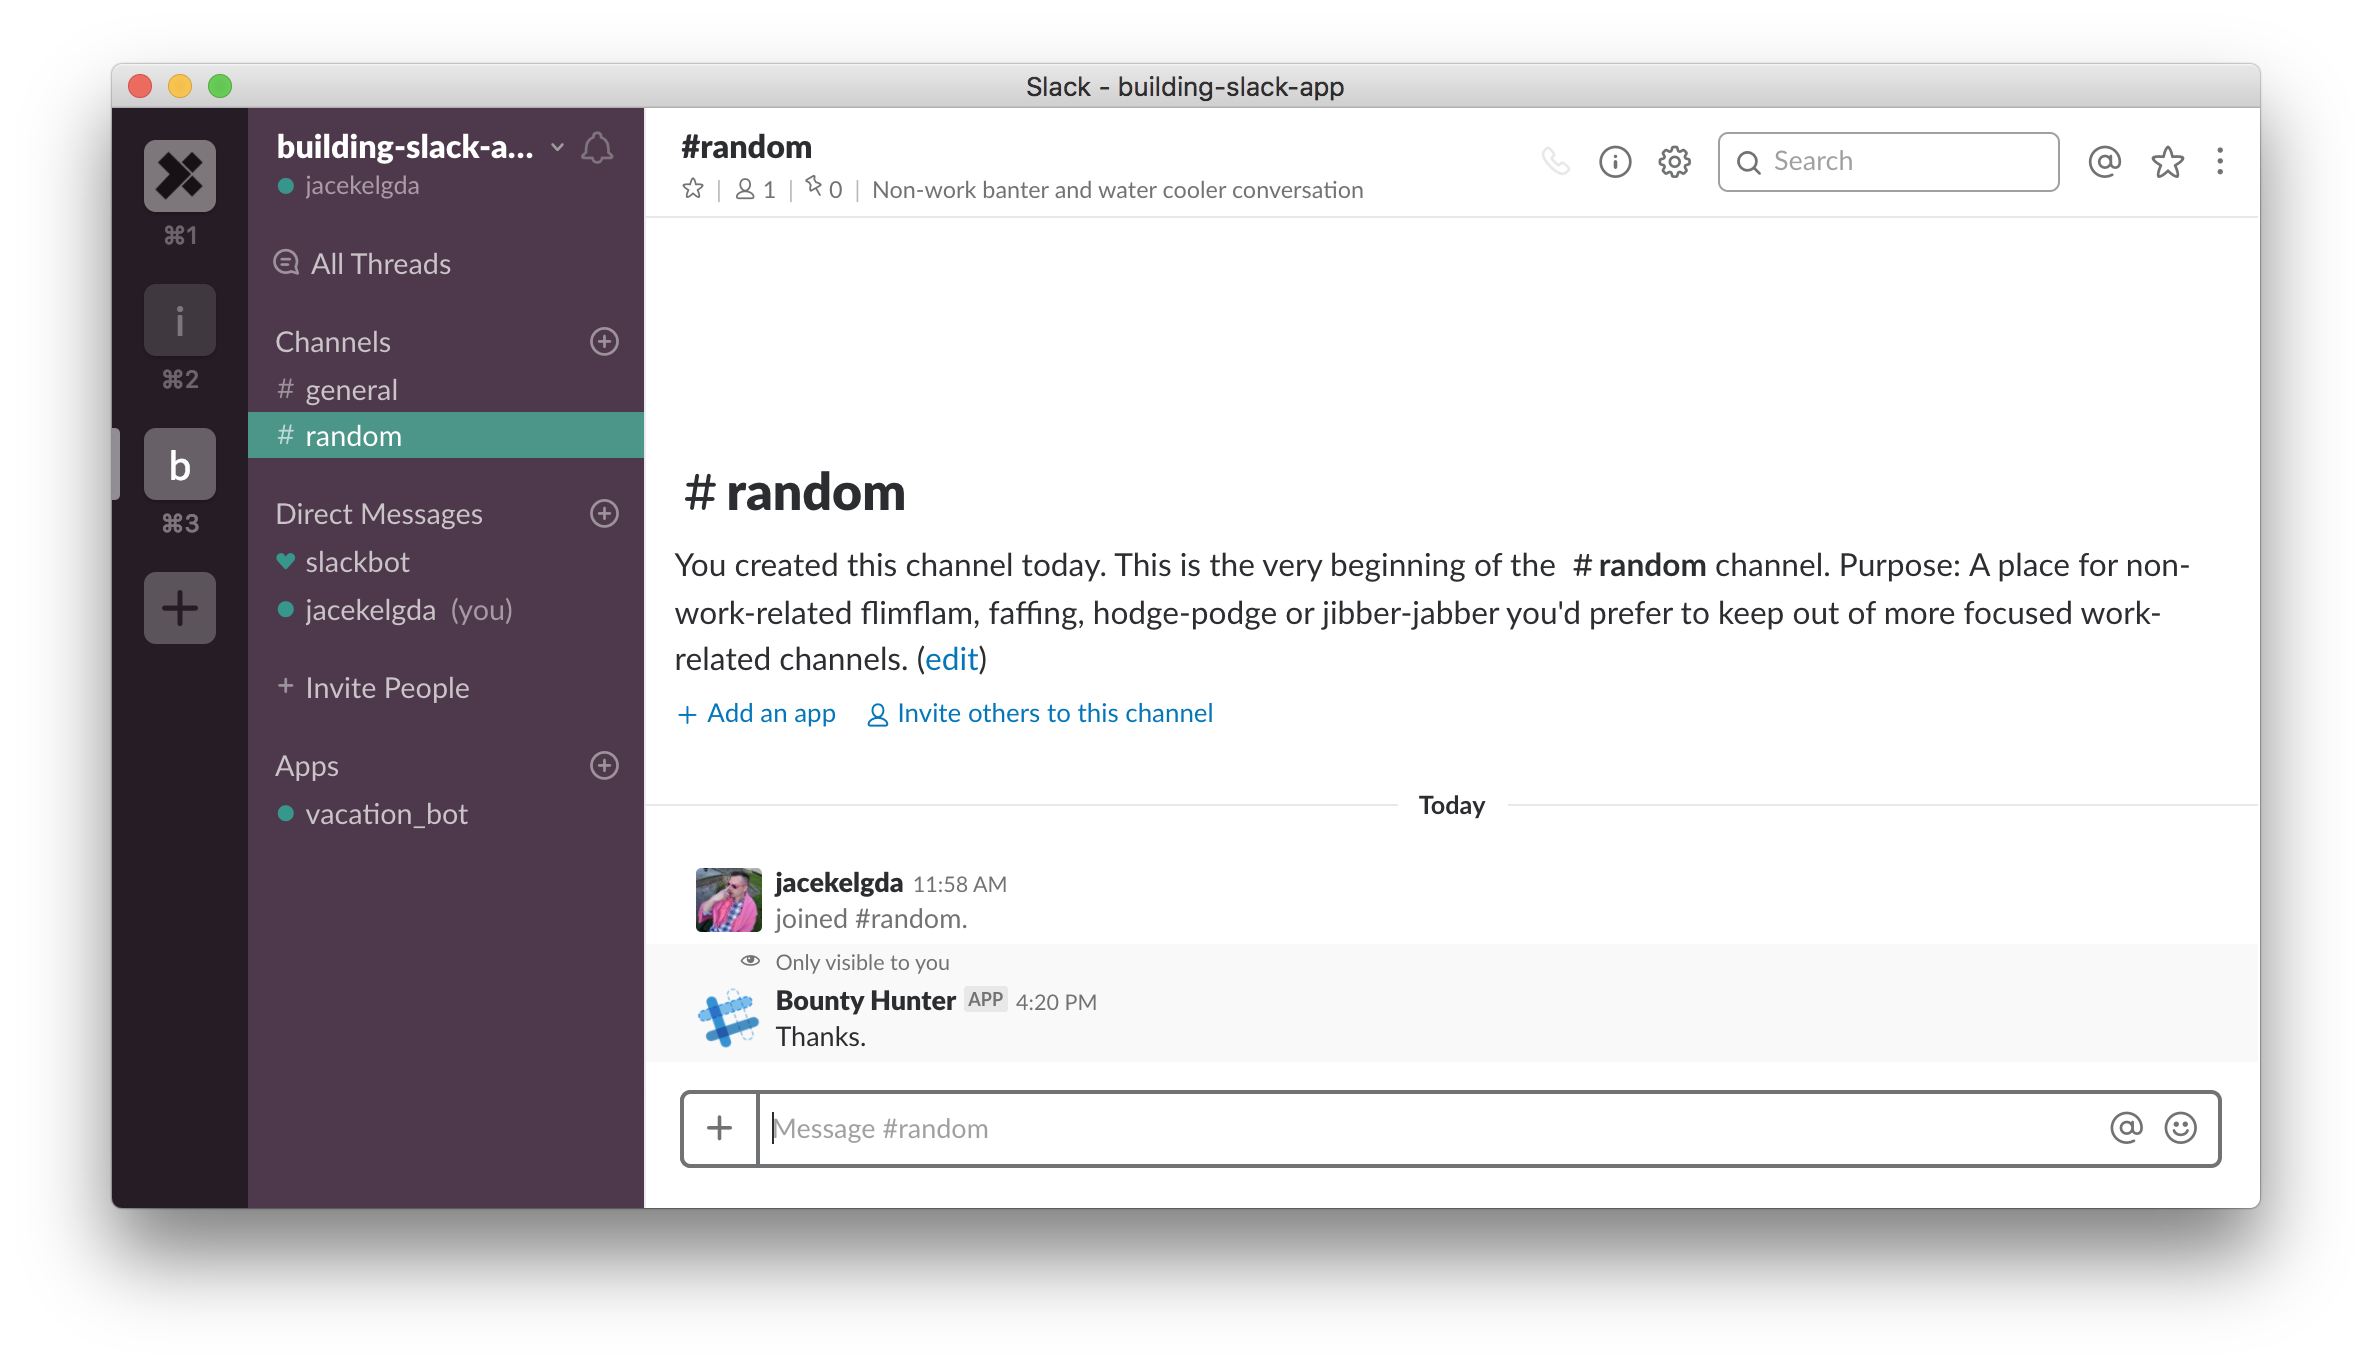2372x1368 pixels.
Task: Click the phone/call icon in toolbar
Action: tap(1556, 160)
